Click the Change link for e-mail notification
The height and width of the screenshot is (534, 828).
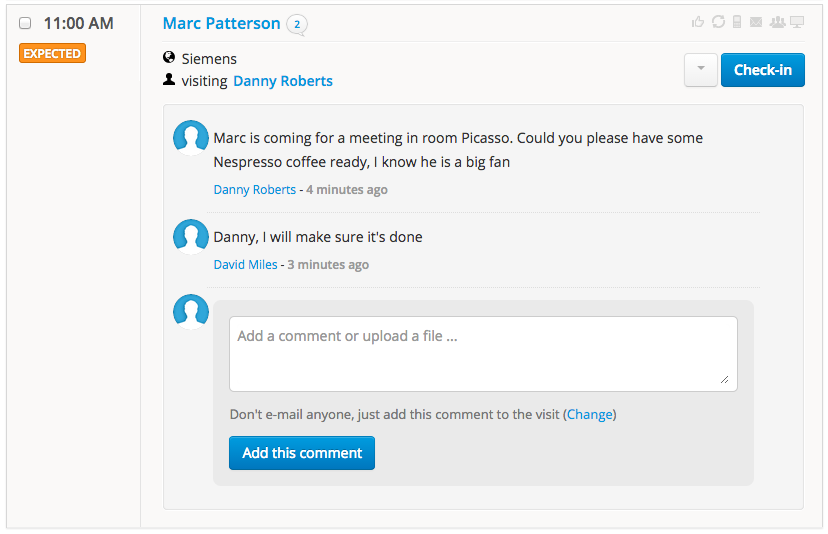pos(590,414)
